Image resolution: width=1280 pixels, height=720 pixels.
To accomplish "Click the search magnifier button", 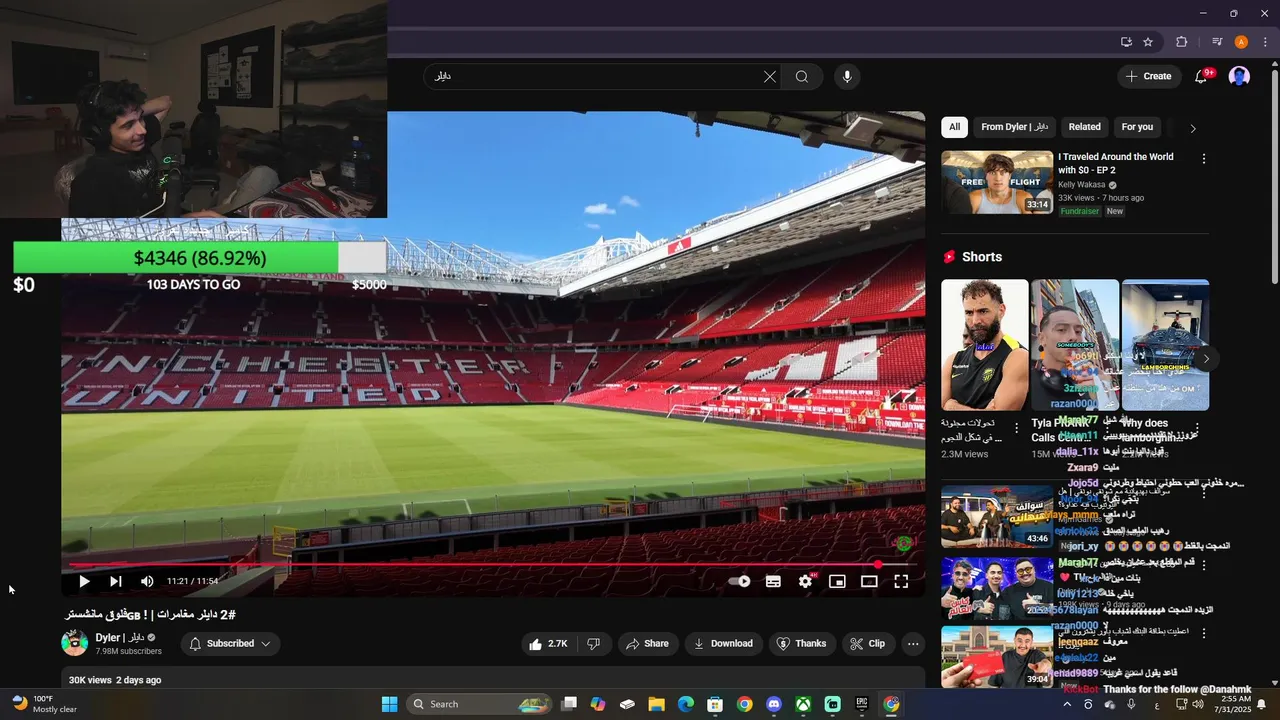I will (802, 76).
